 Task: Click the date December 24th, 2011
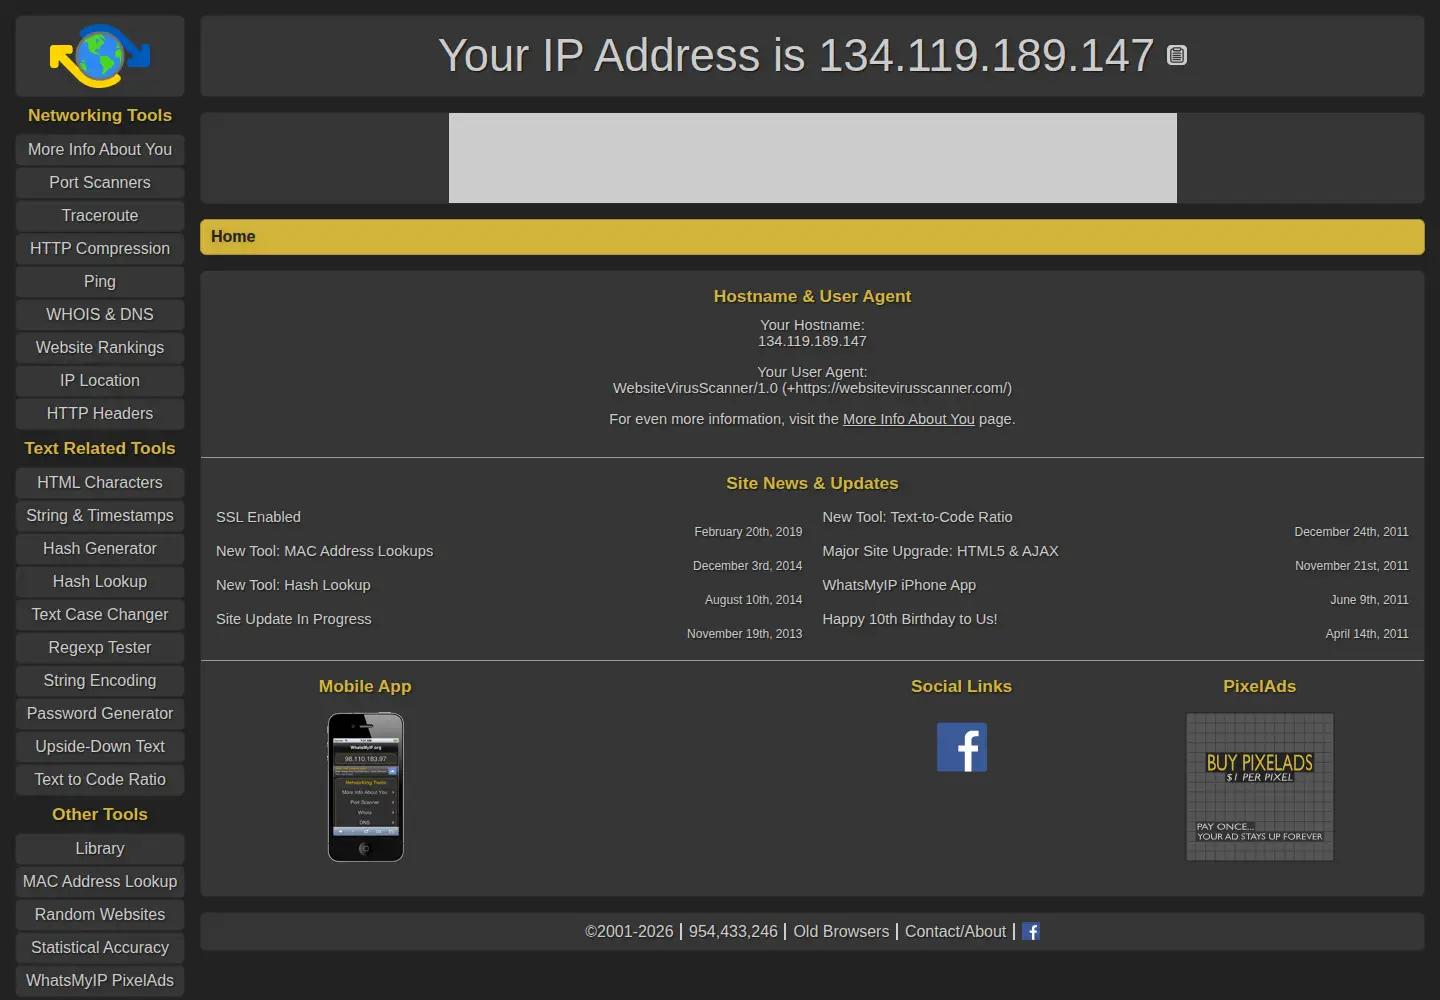point(1351,532)
